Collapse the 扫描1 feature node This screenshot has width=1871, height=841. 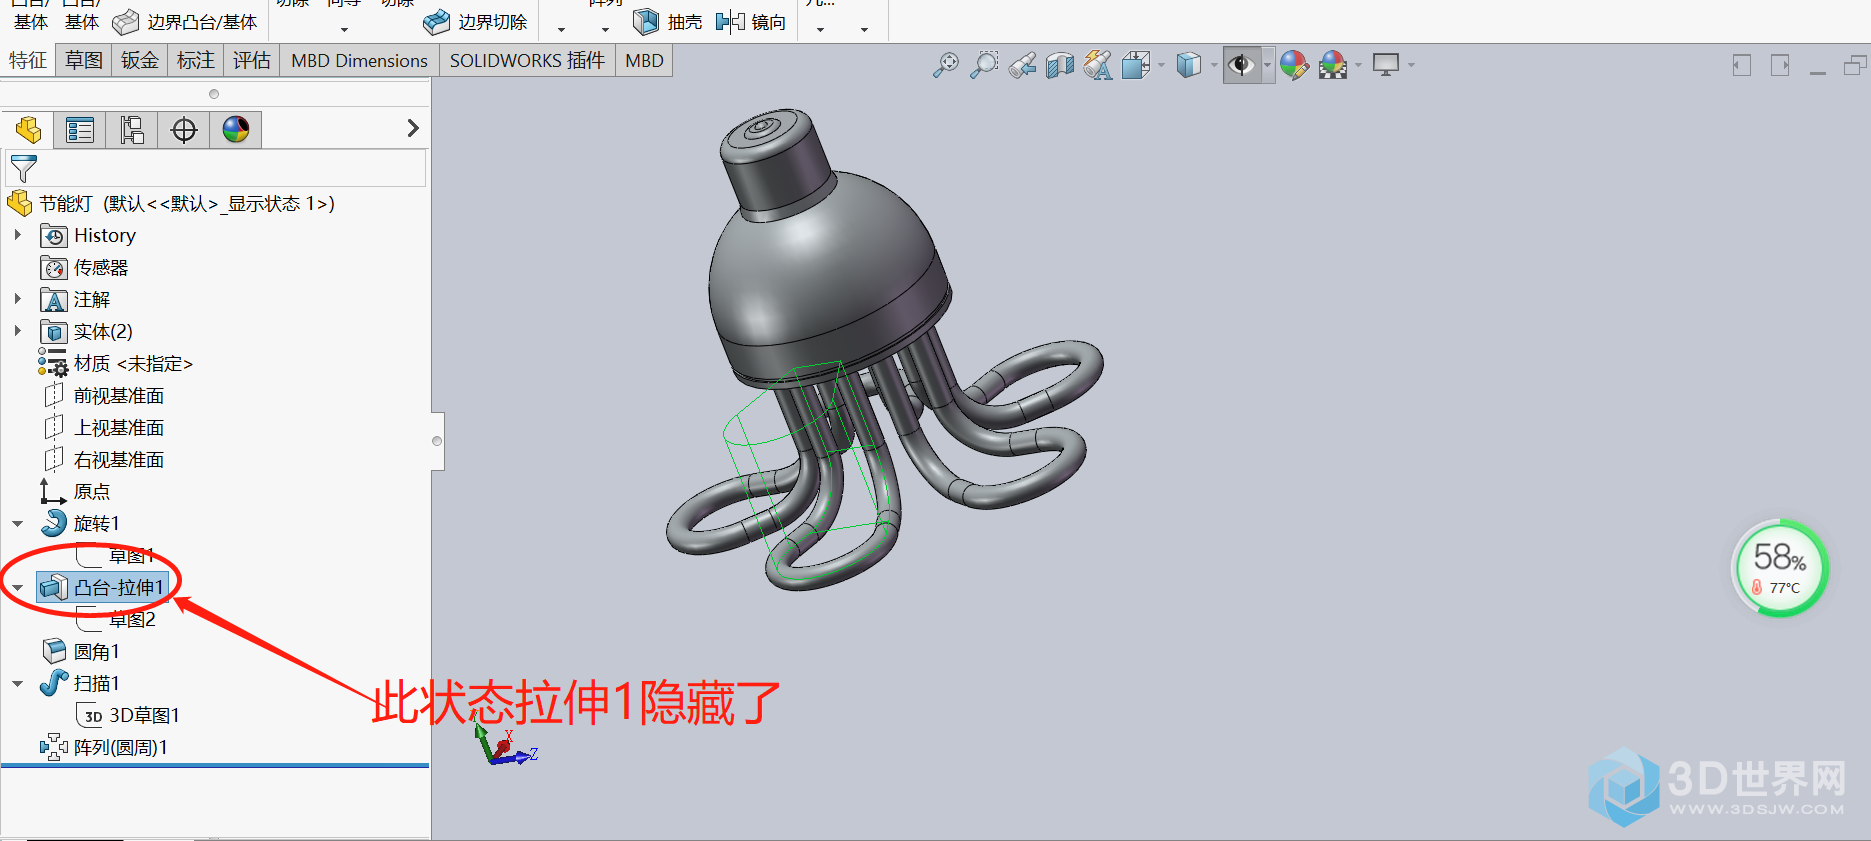[x=17, y=683]
